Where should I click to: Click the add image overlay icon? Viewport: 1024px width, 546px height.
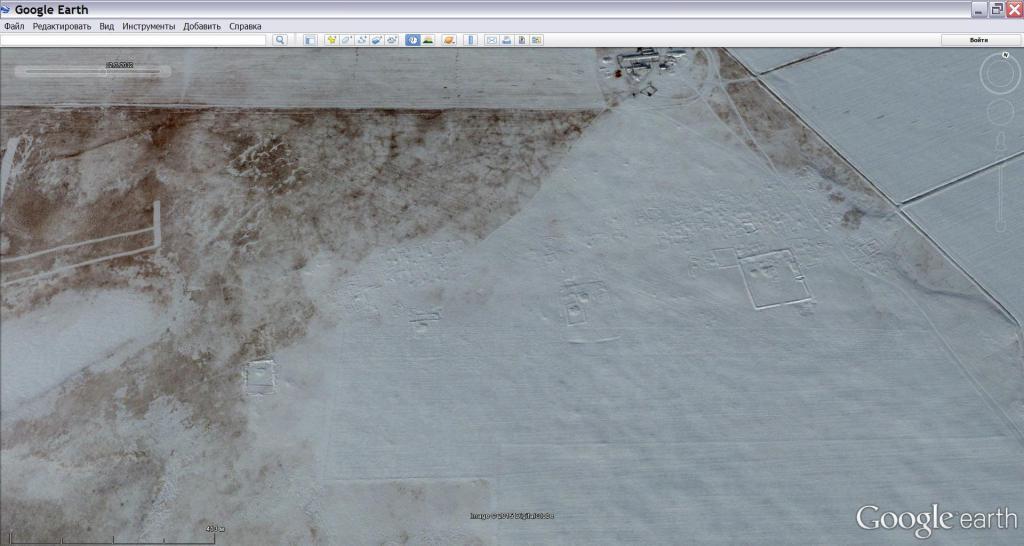click(377, 40)
